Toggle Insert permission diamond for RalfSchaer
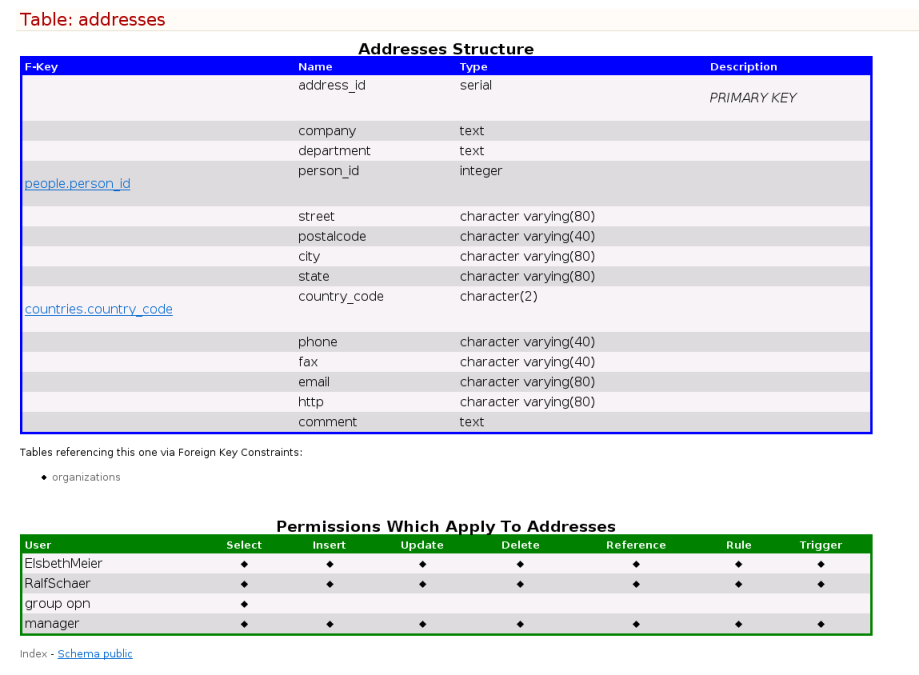The width and height of the screenshot is (919, 675). pos(329,583)
